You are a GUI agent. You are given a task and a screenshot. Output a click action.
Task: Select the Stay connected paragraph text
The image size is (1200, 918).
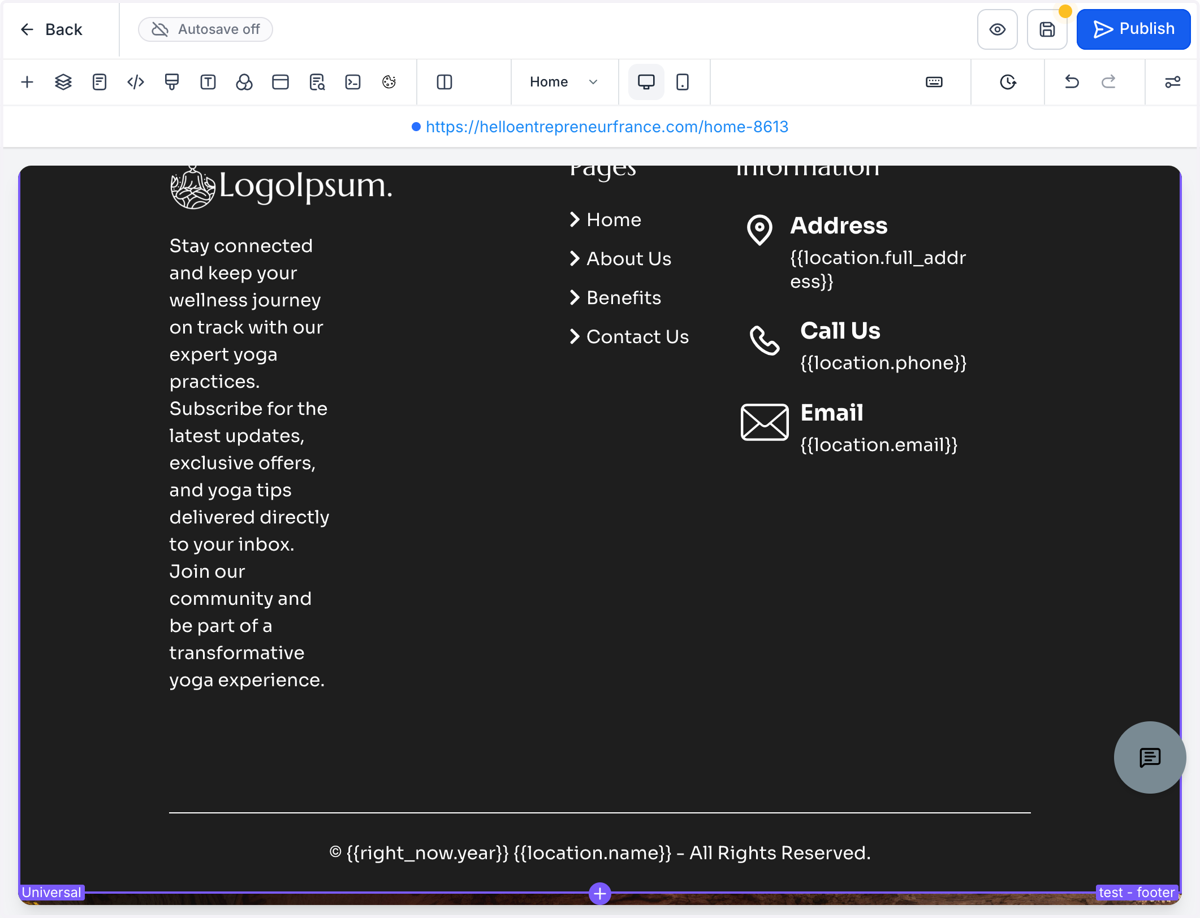[249, 463]
